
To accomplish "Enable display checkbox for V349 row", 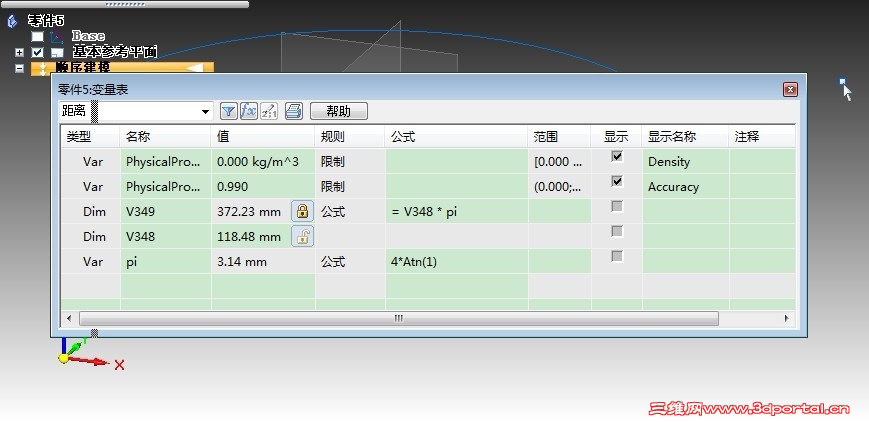I will (616, 206).
